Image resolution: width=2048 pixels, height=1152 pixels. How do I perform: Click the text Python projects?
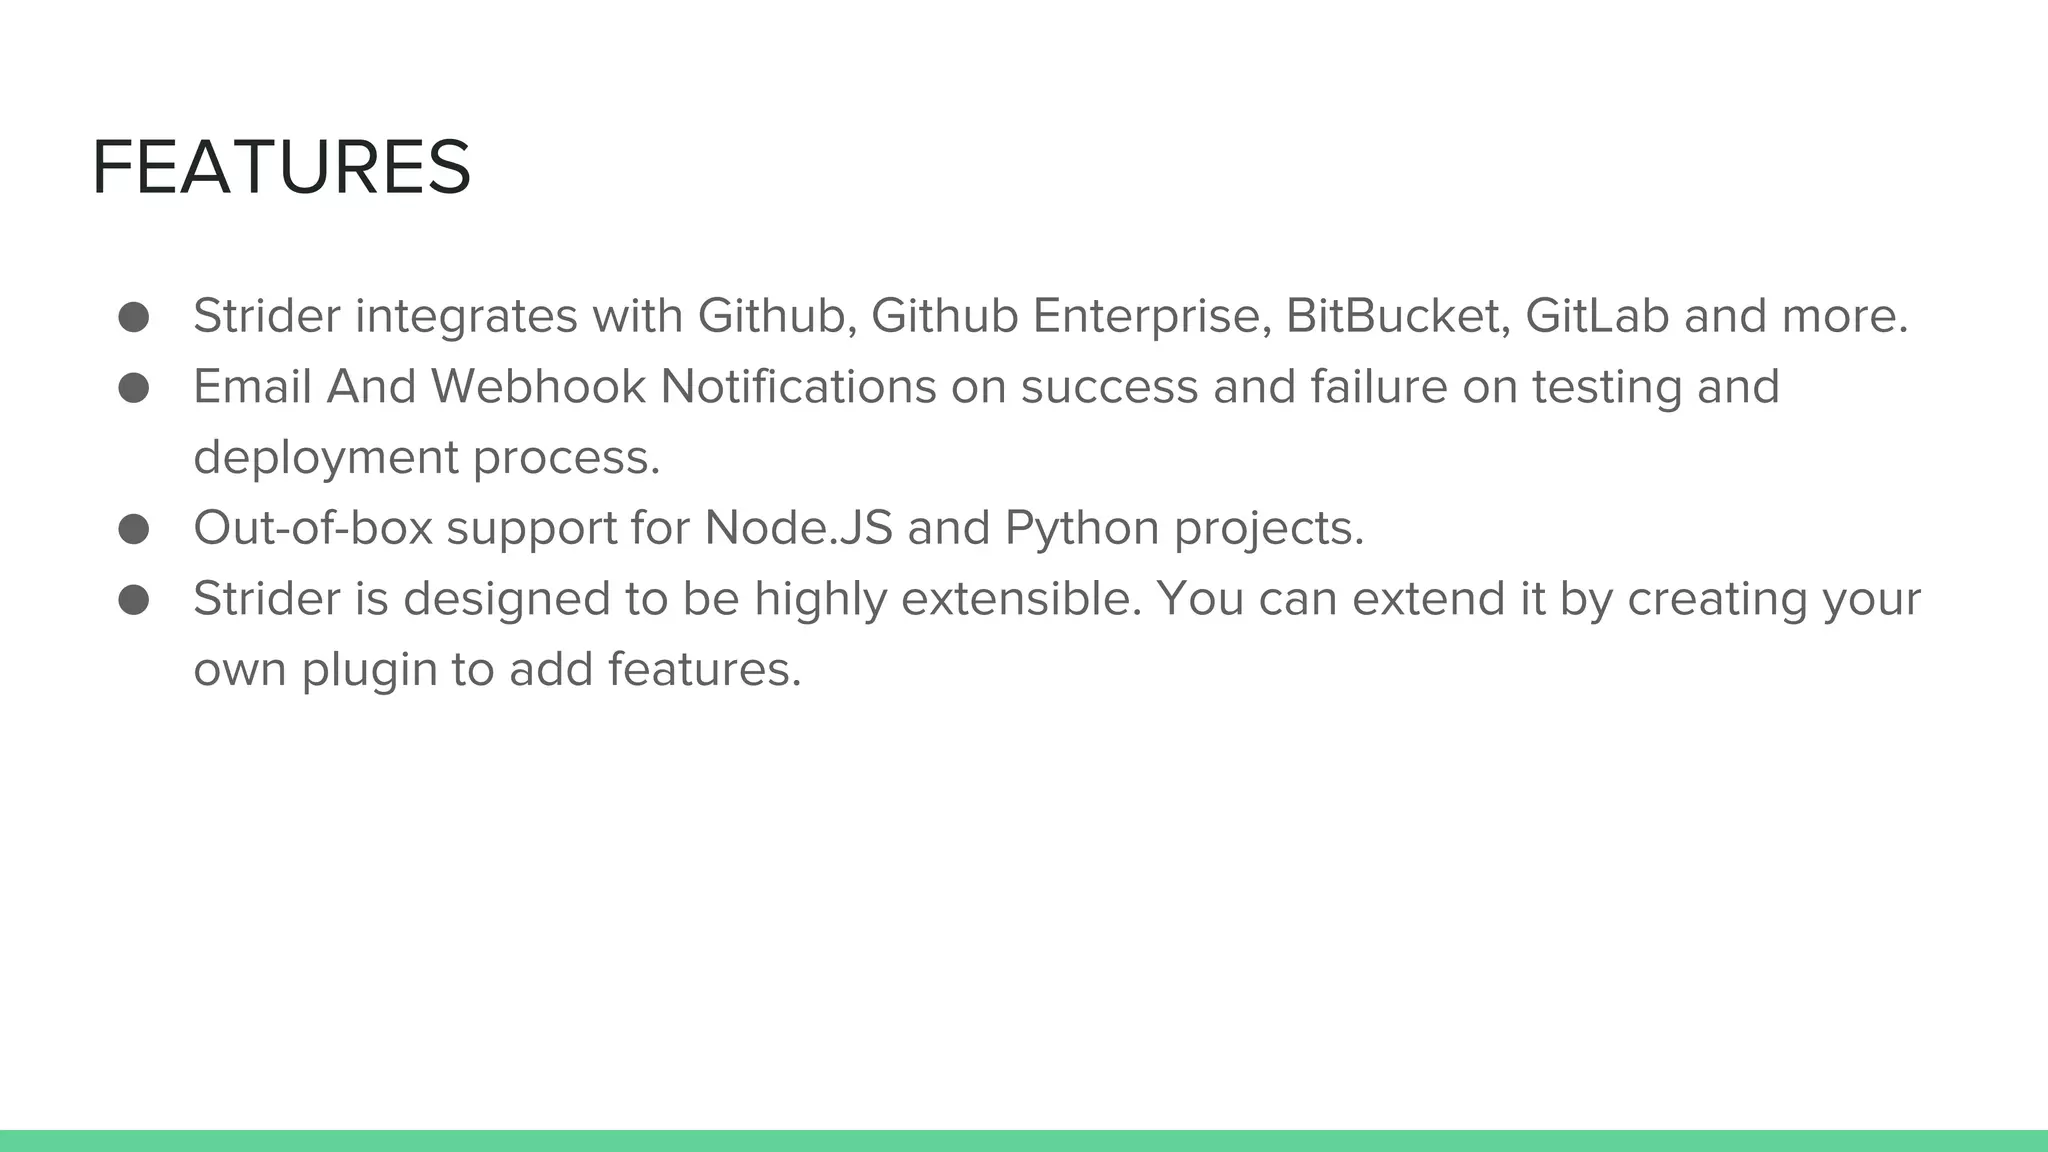click(x=1184, y=529)
